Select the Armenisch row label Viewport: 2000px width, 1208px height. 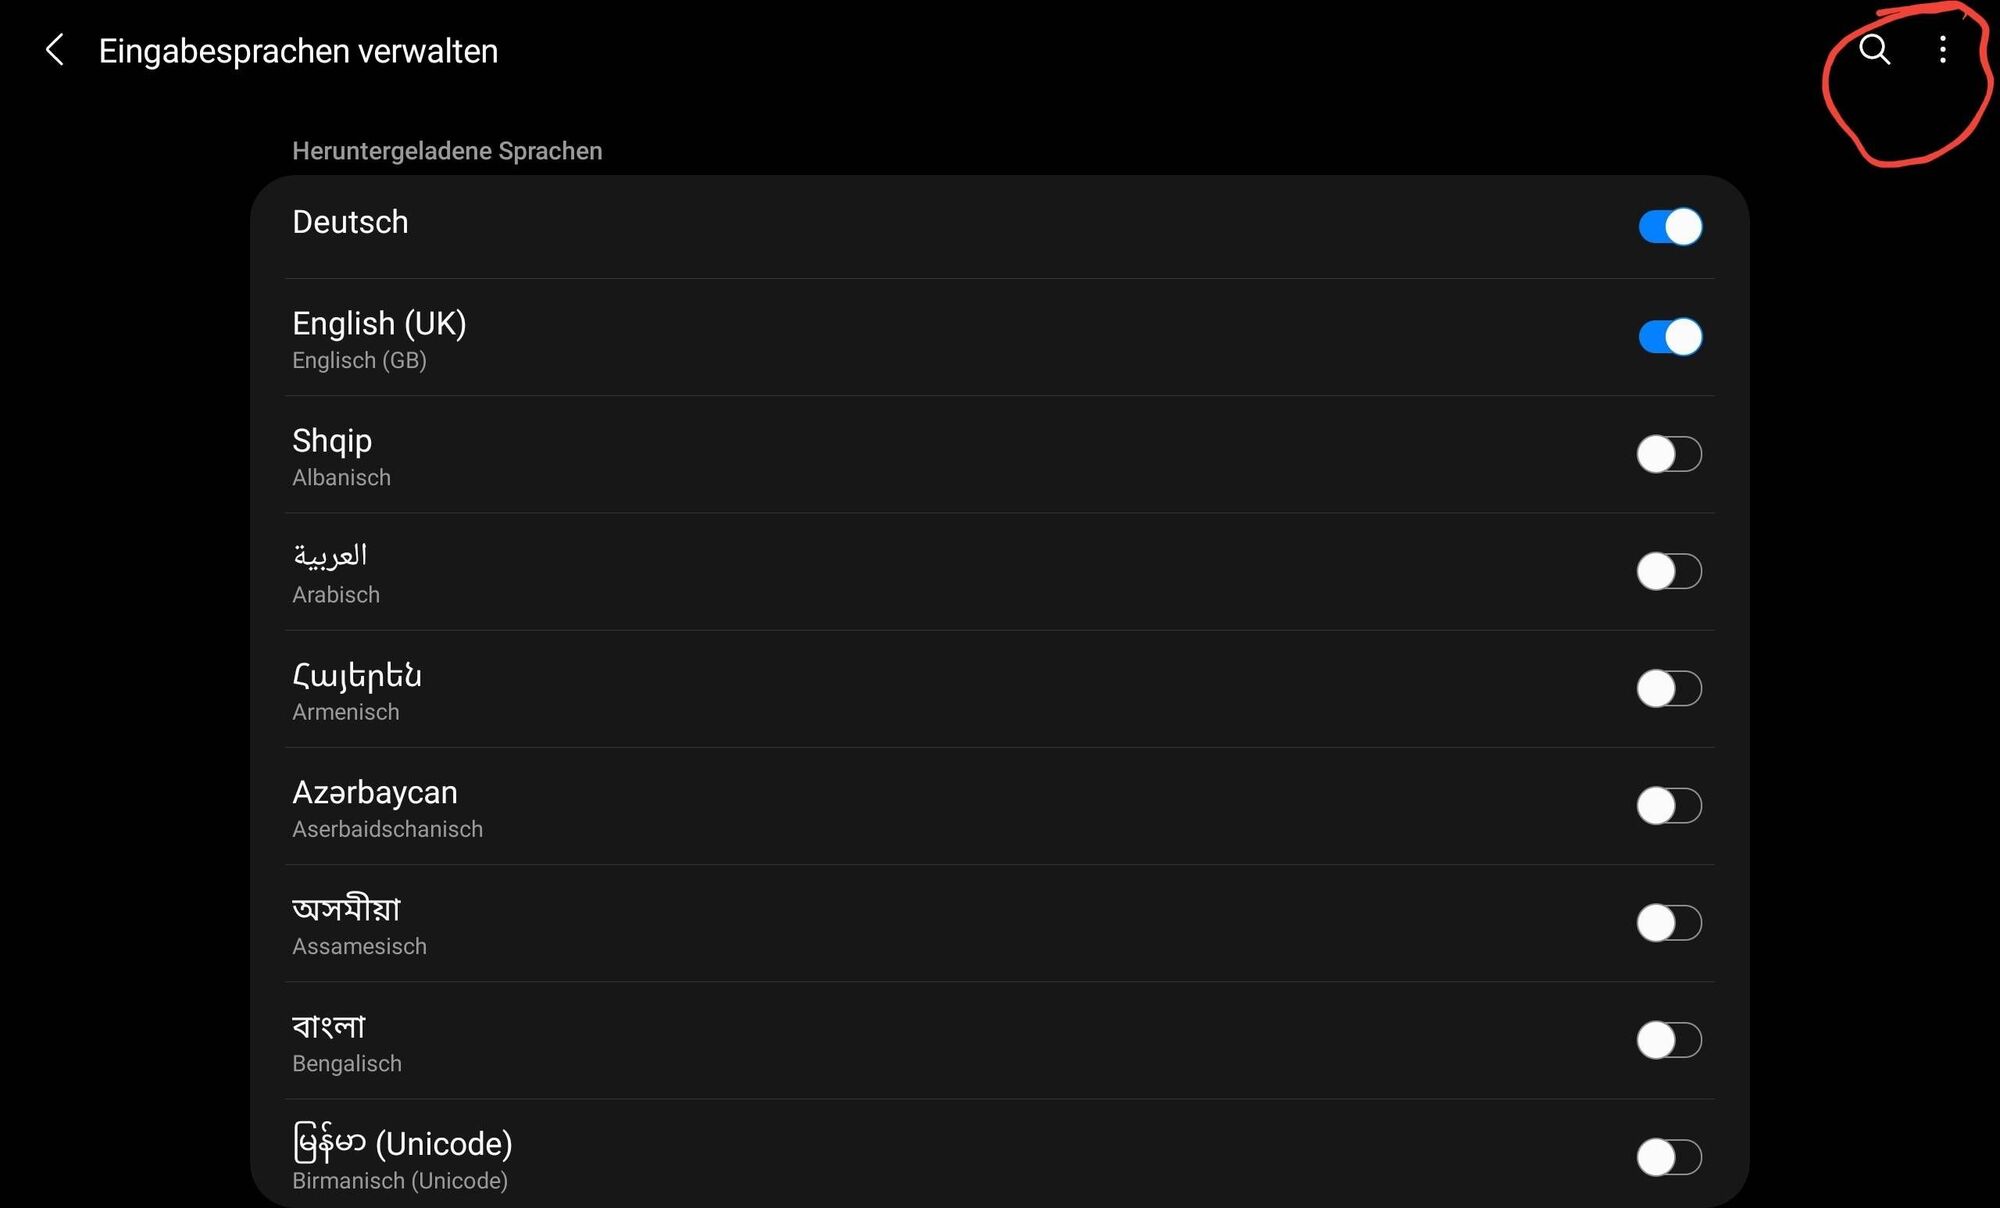[346, 712]
